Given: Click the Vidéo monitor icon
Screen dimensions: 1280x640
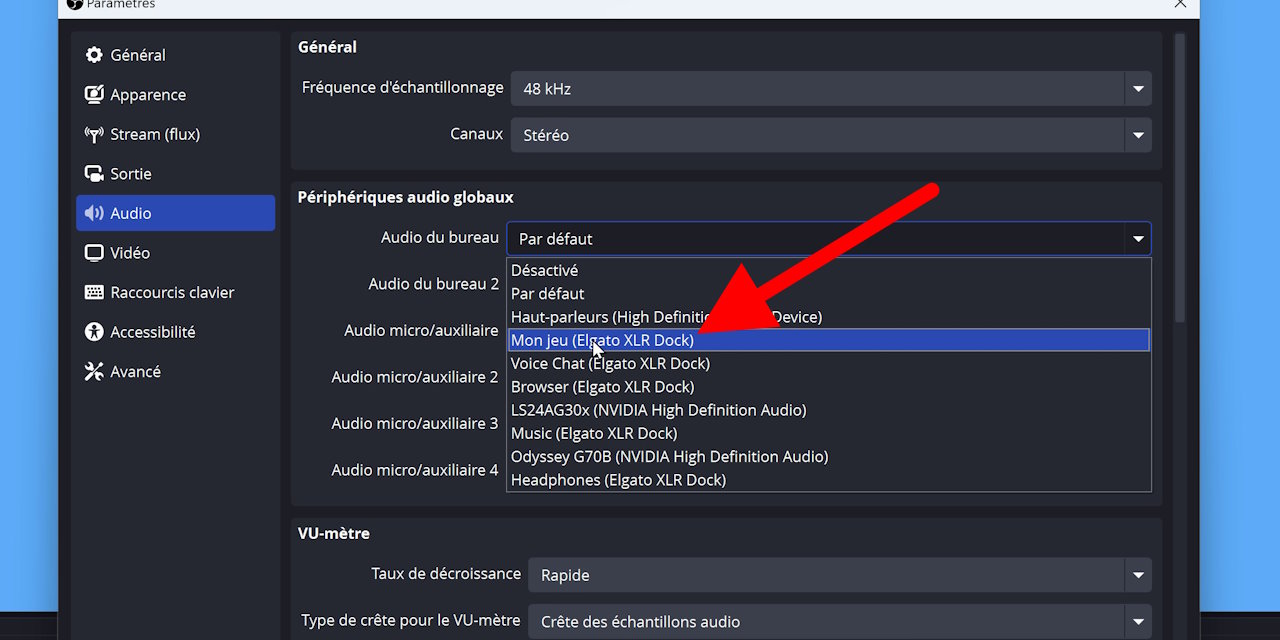Looking at the screenshot, I should click(94, 253).
